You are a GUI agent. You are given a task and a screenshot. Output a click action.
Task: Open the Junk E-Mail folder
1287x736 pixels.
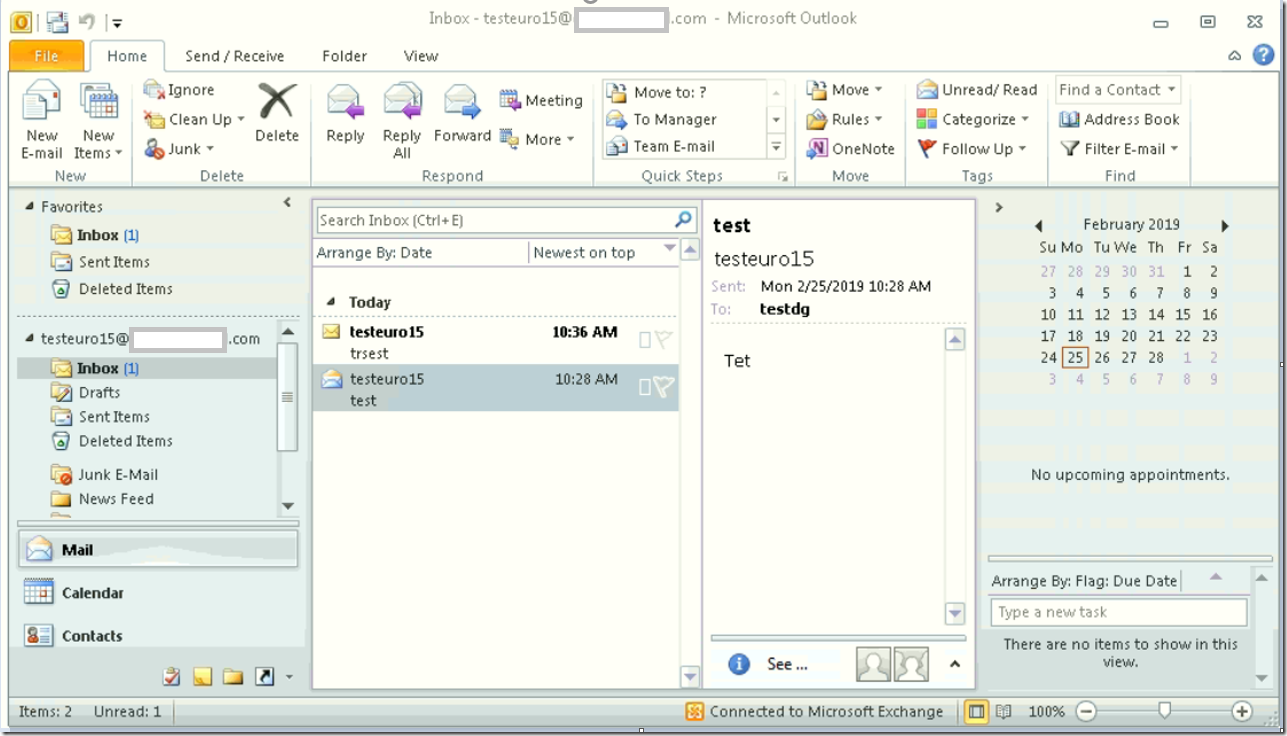(x=105, y=475)
